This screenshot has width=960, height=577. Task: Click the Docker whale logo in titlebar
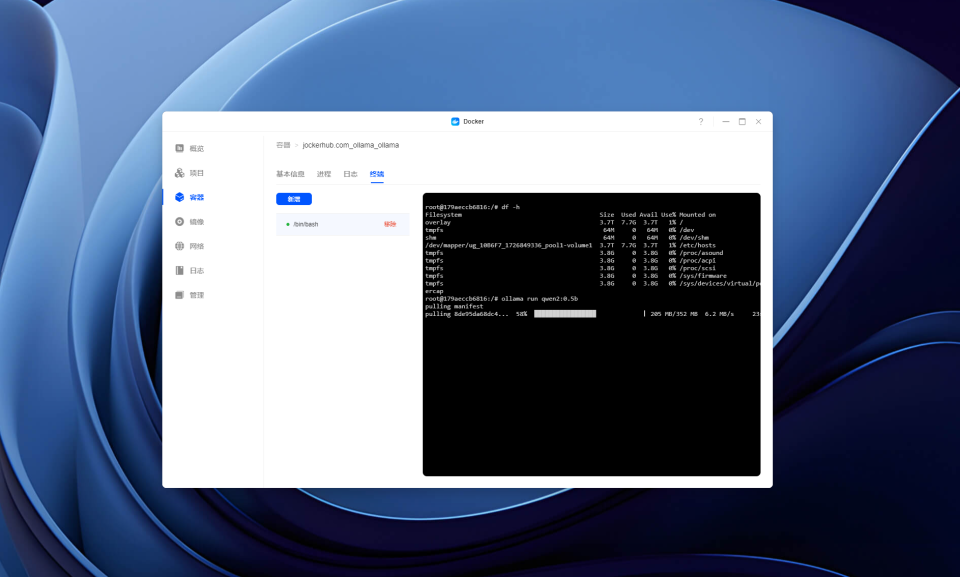pos(455,121)
